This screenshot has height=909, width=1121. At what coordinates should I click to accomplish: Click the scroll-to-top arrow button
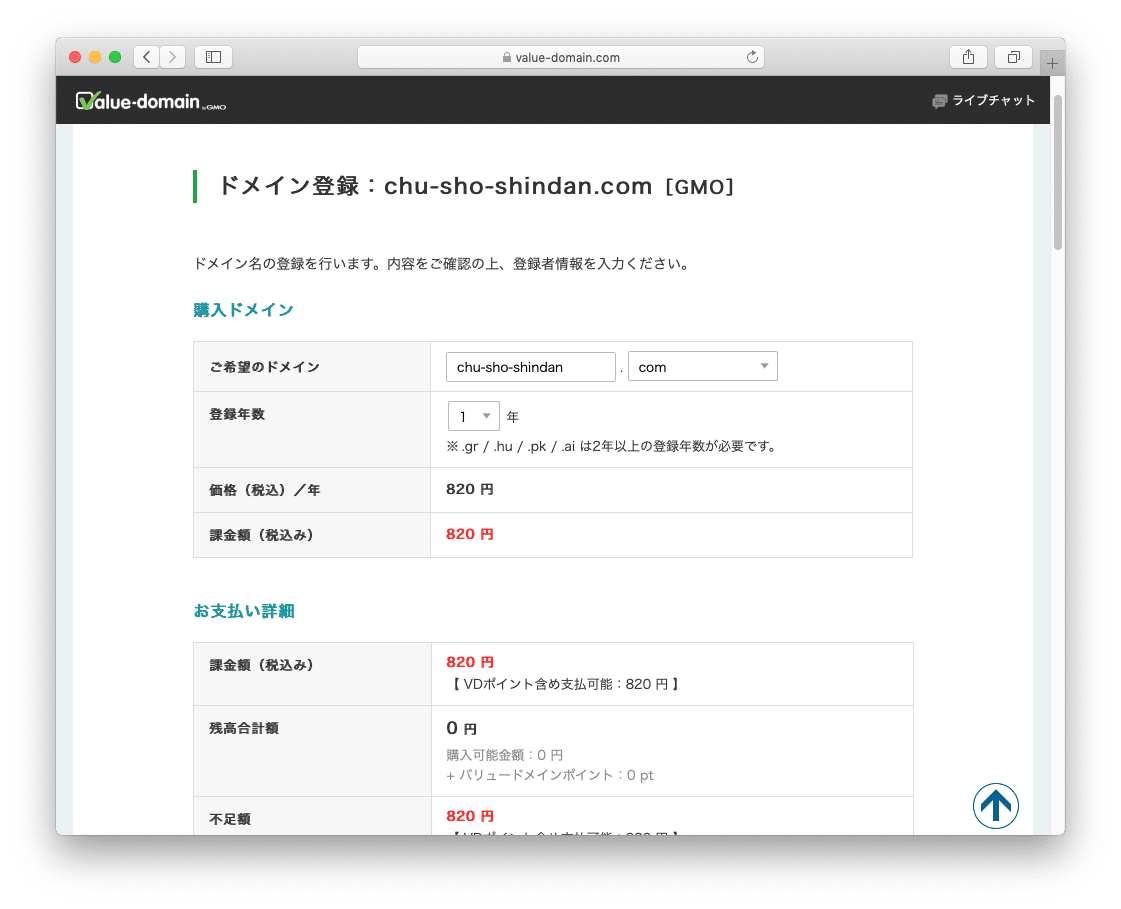click(x=996, y=806)
